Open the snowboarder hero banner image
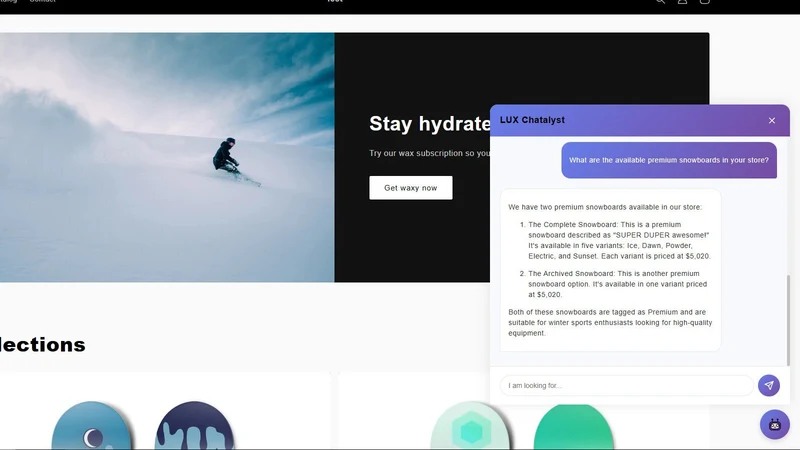This screenshot has height=450, width=800. 167,158
